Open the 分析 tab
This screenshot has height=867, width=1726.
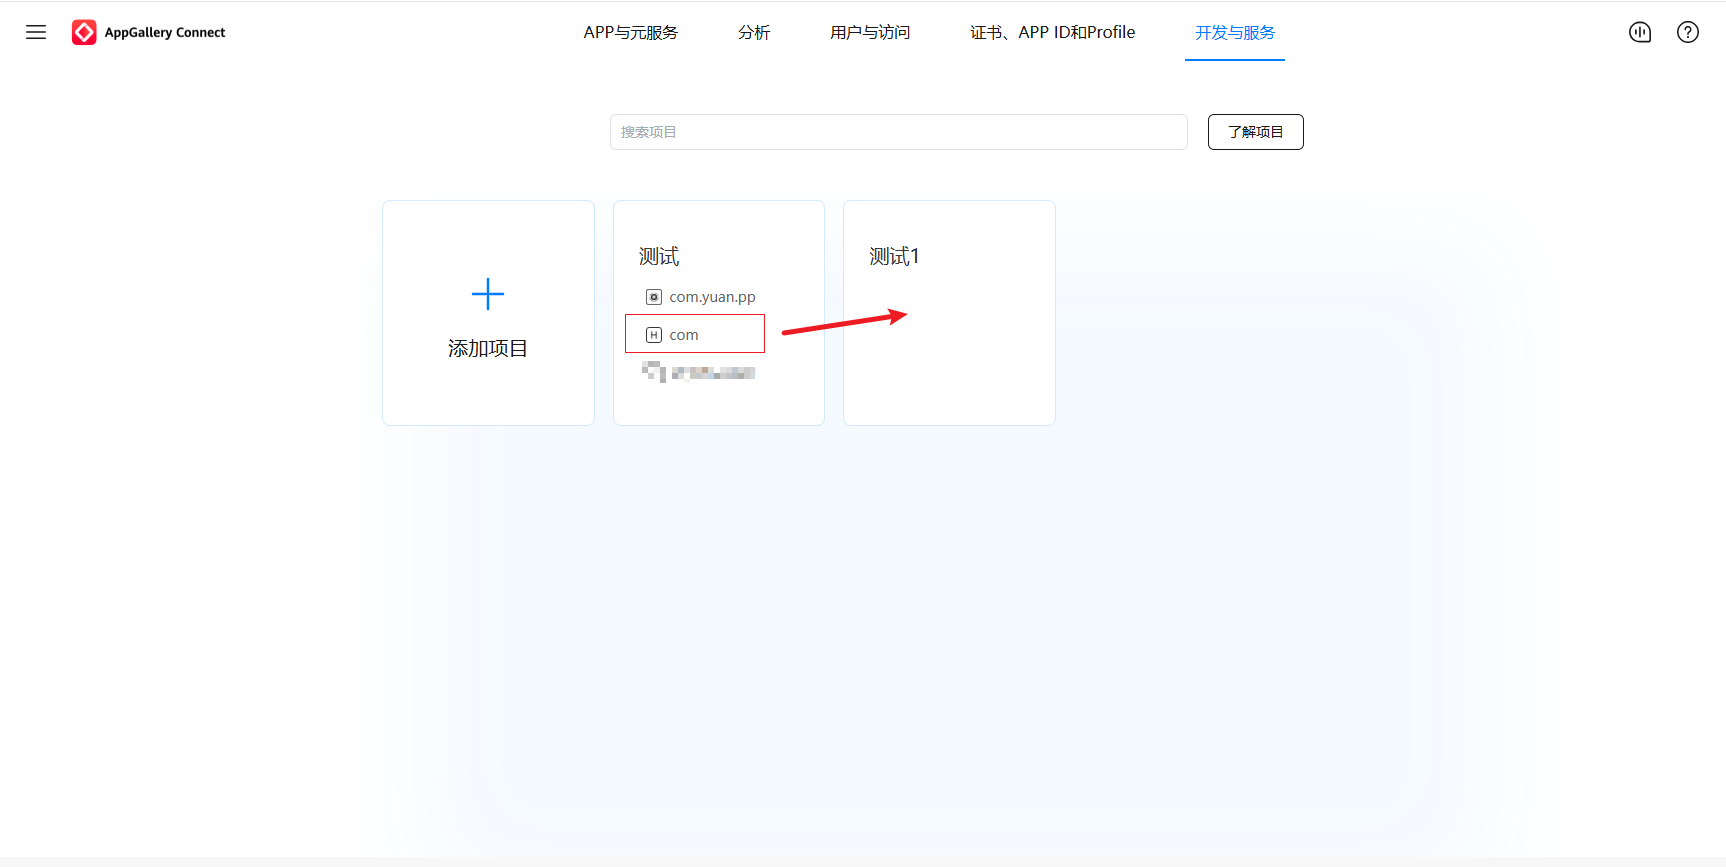(x=754, y=32)
